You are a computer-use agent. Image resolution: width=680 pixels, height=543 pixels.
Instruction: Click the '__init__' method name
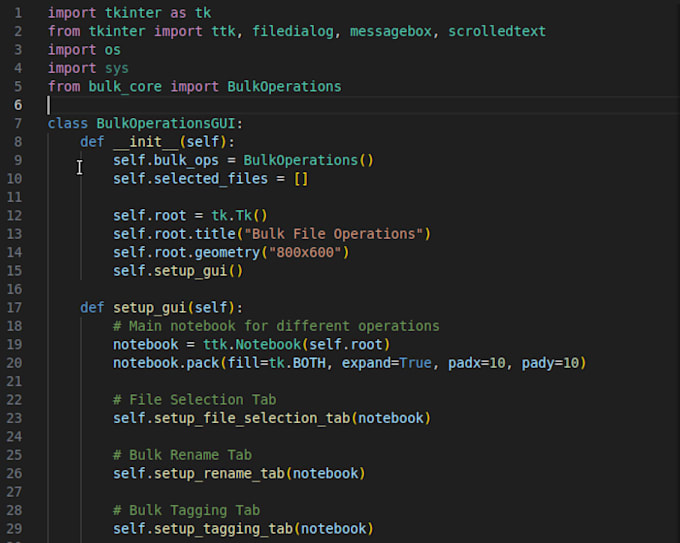coord(145,142)
